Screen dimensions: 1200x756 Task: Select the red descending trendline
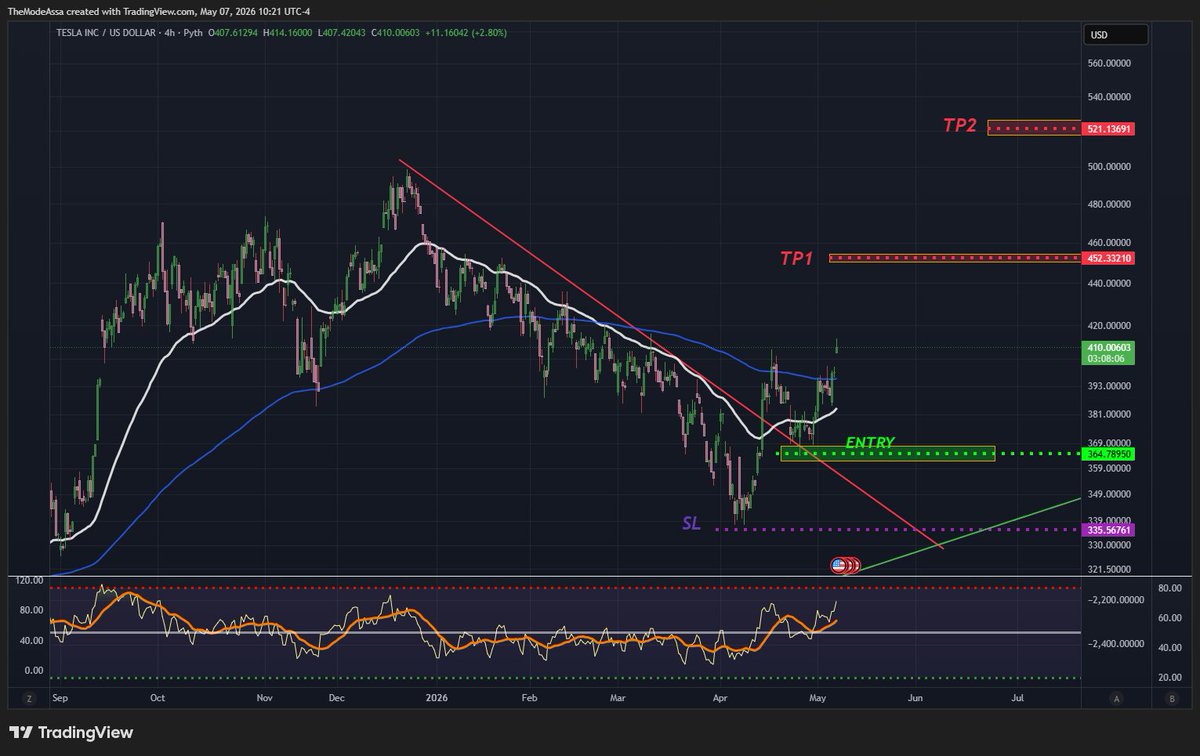coord(670,353)
